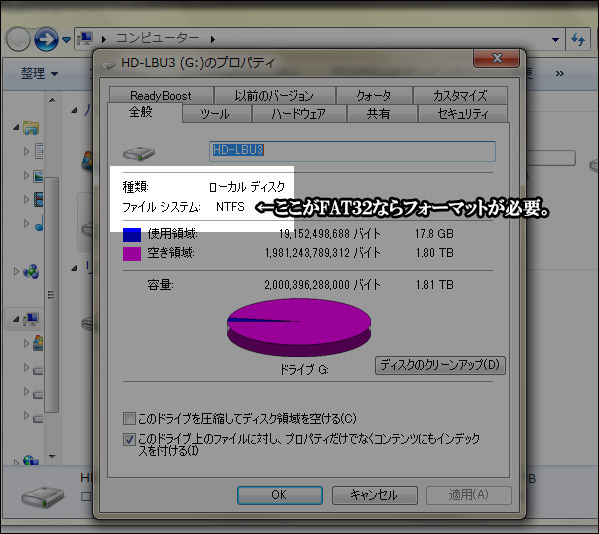Open the ReadyBoost tab
The height and width of the screenshot is (534, 599).
161,95
